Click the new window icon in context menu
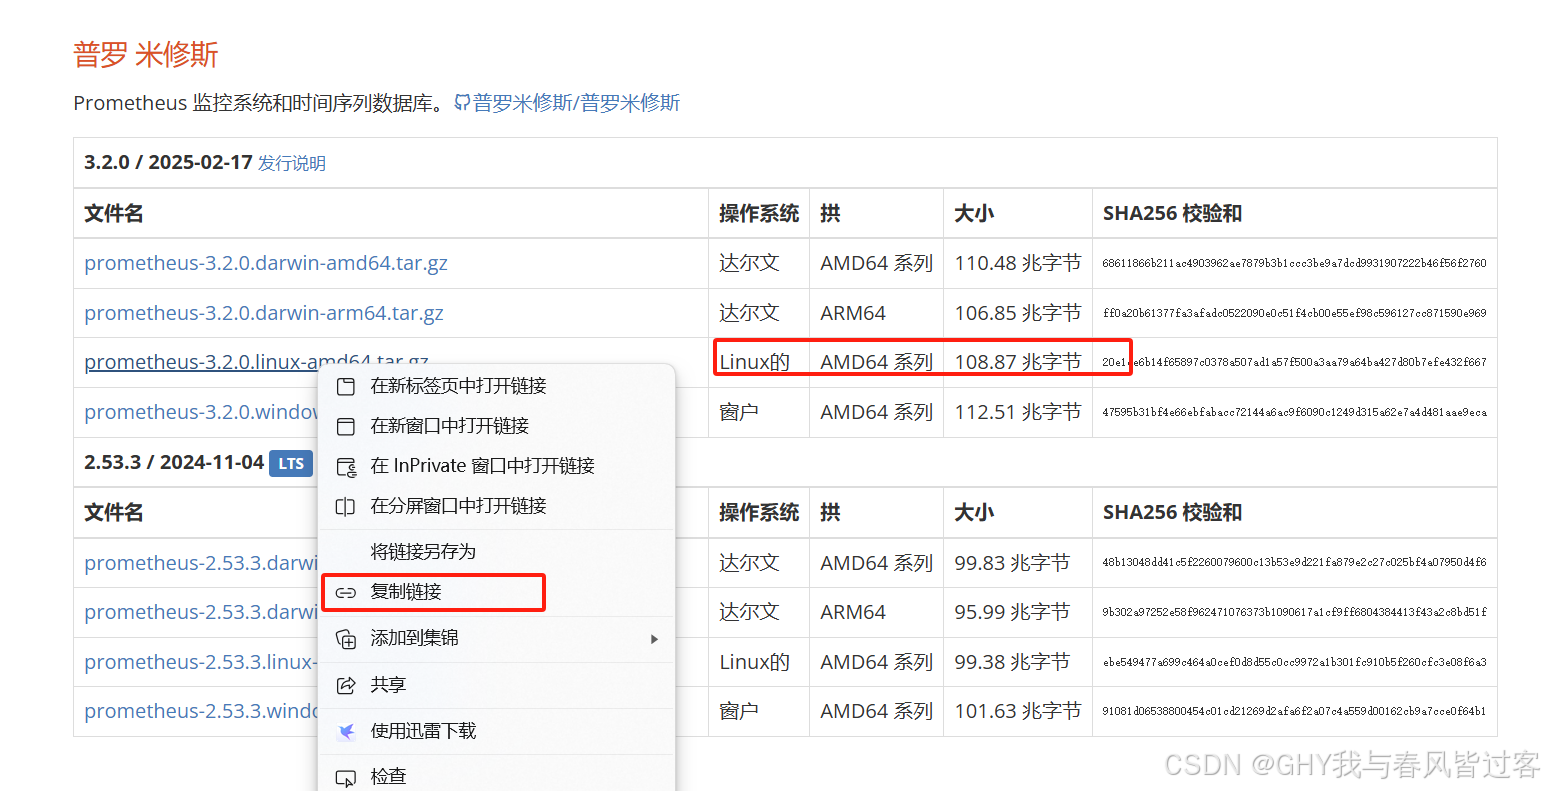 tap(346, 427)
